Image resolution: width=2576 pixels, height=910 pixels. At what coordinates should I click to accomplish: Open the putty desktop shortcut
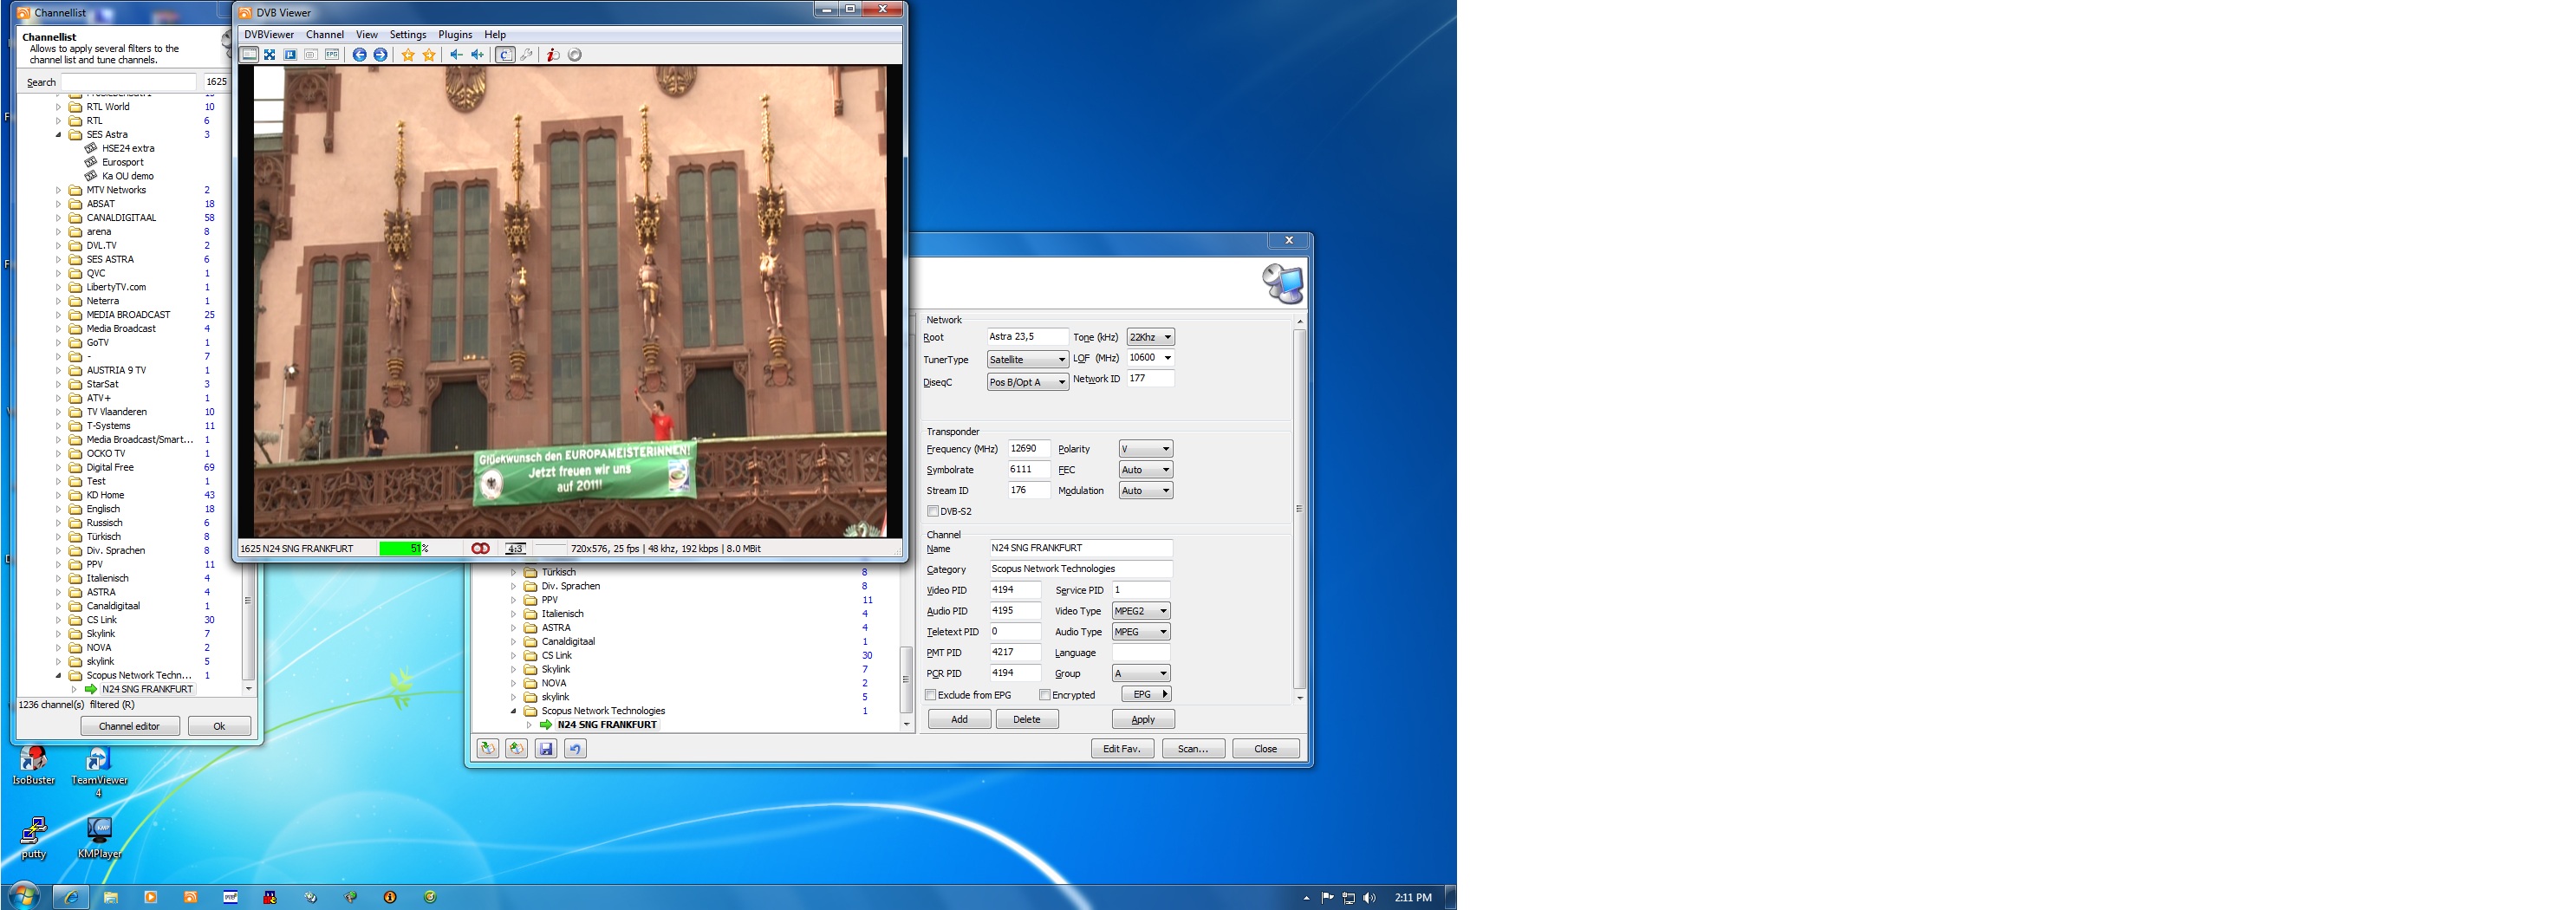[34, 838]
